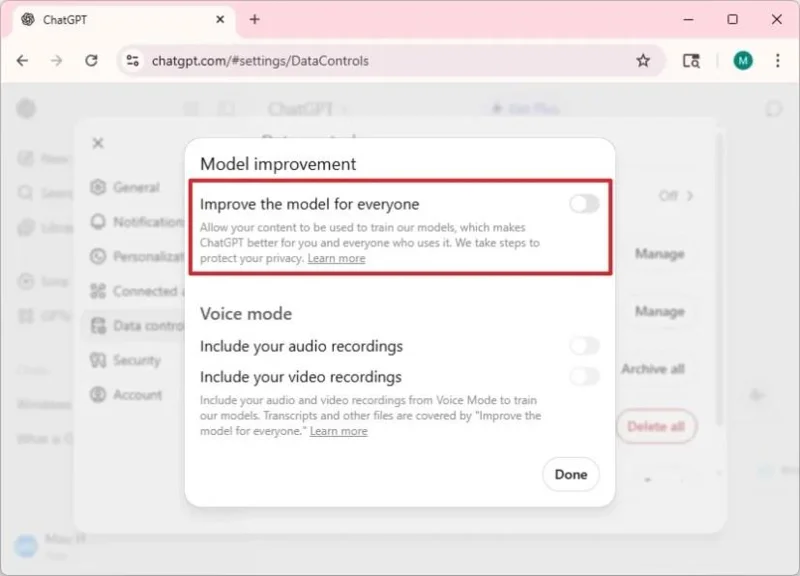800x576 pixels.
Task: Click the General gear icon
Action: point(98,187)
